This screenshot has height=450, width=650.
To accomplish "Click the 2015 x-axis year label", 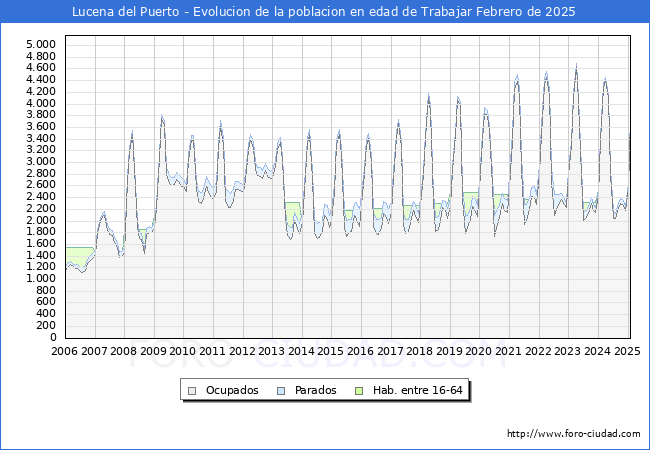I will tap(331, 351).
